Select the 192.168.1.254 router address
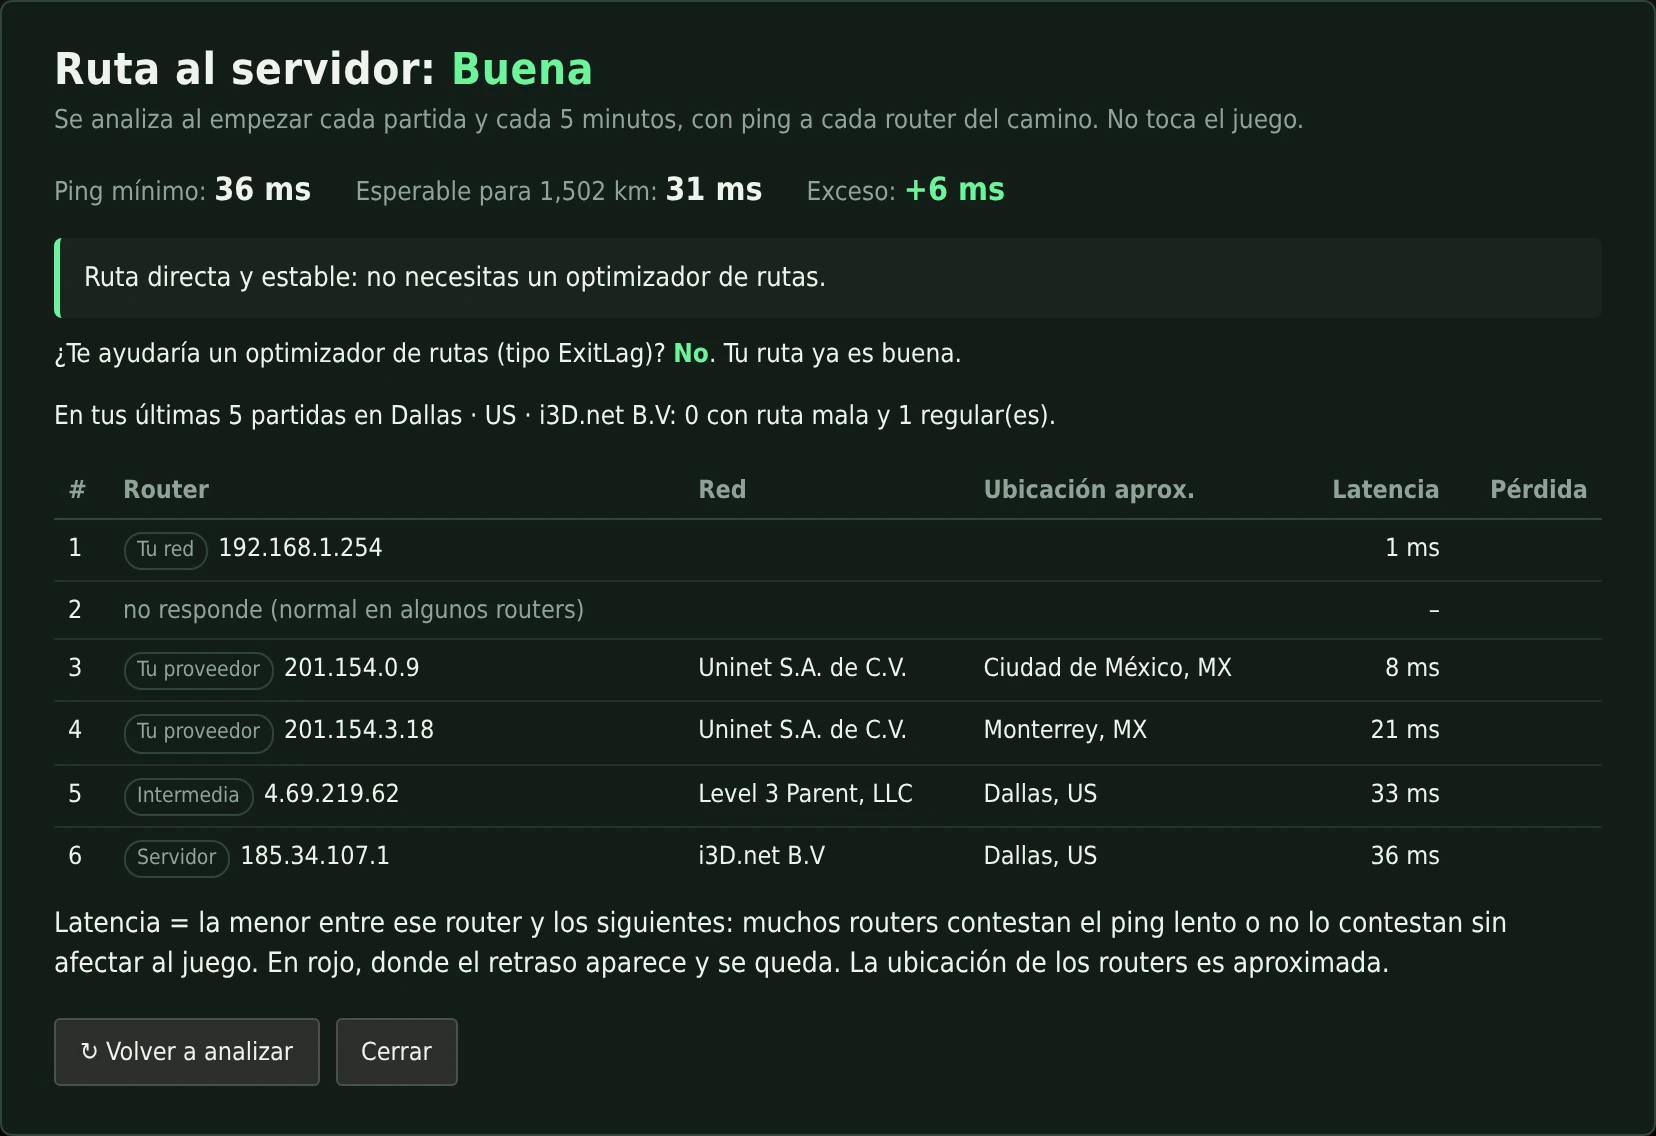 pos(300,548)
